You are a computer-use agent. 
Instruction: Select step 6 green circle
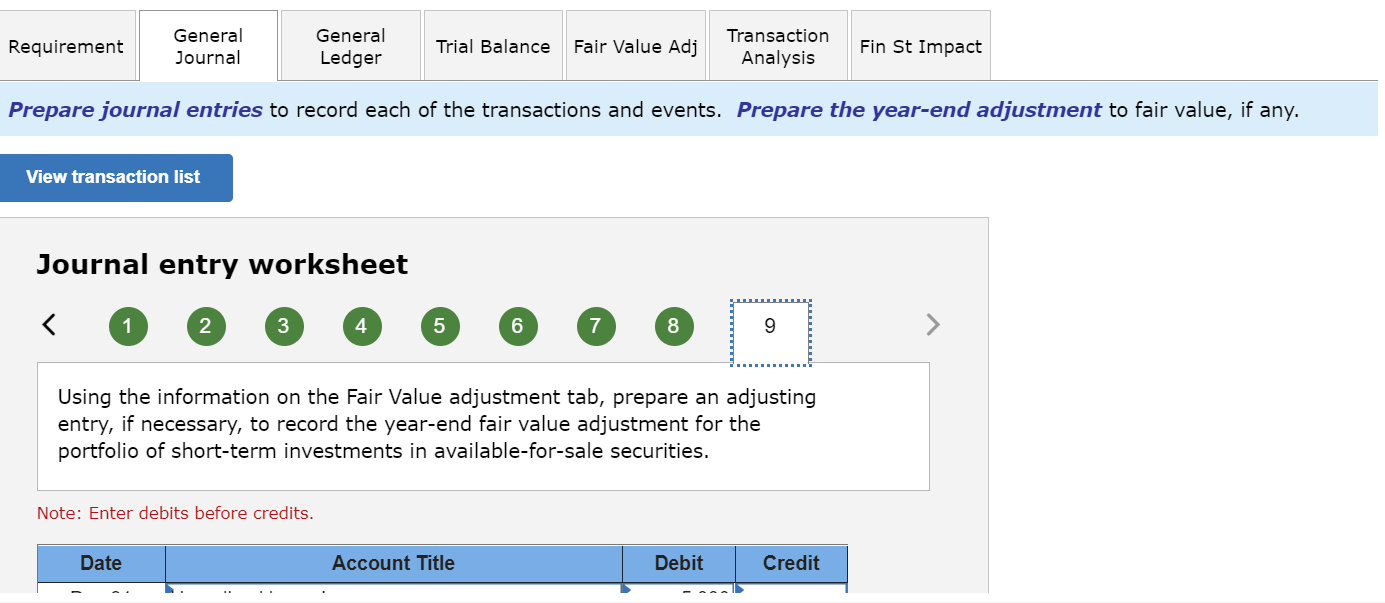pos(518,326)
